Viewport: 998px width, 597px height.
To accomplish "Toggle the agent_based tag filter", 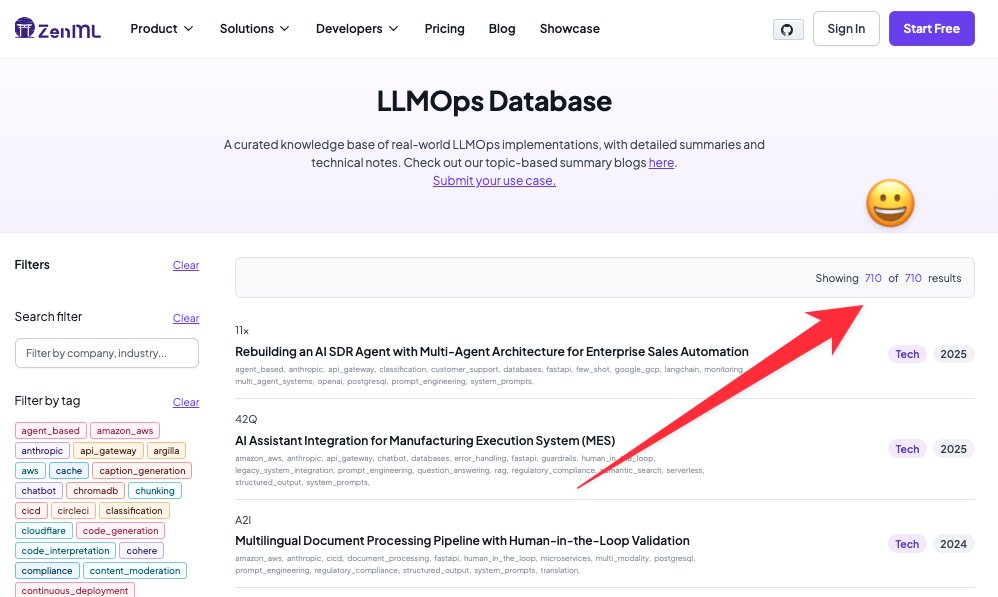I will [50, 431].
